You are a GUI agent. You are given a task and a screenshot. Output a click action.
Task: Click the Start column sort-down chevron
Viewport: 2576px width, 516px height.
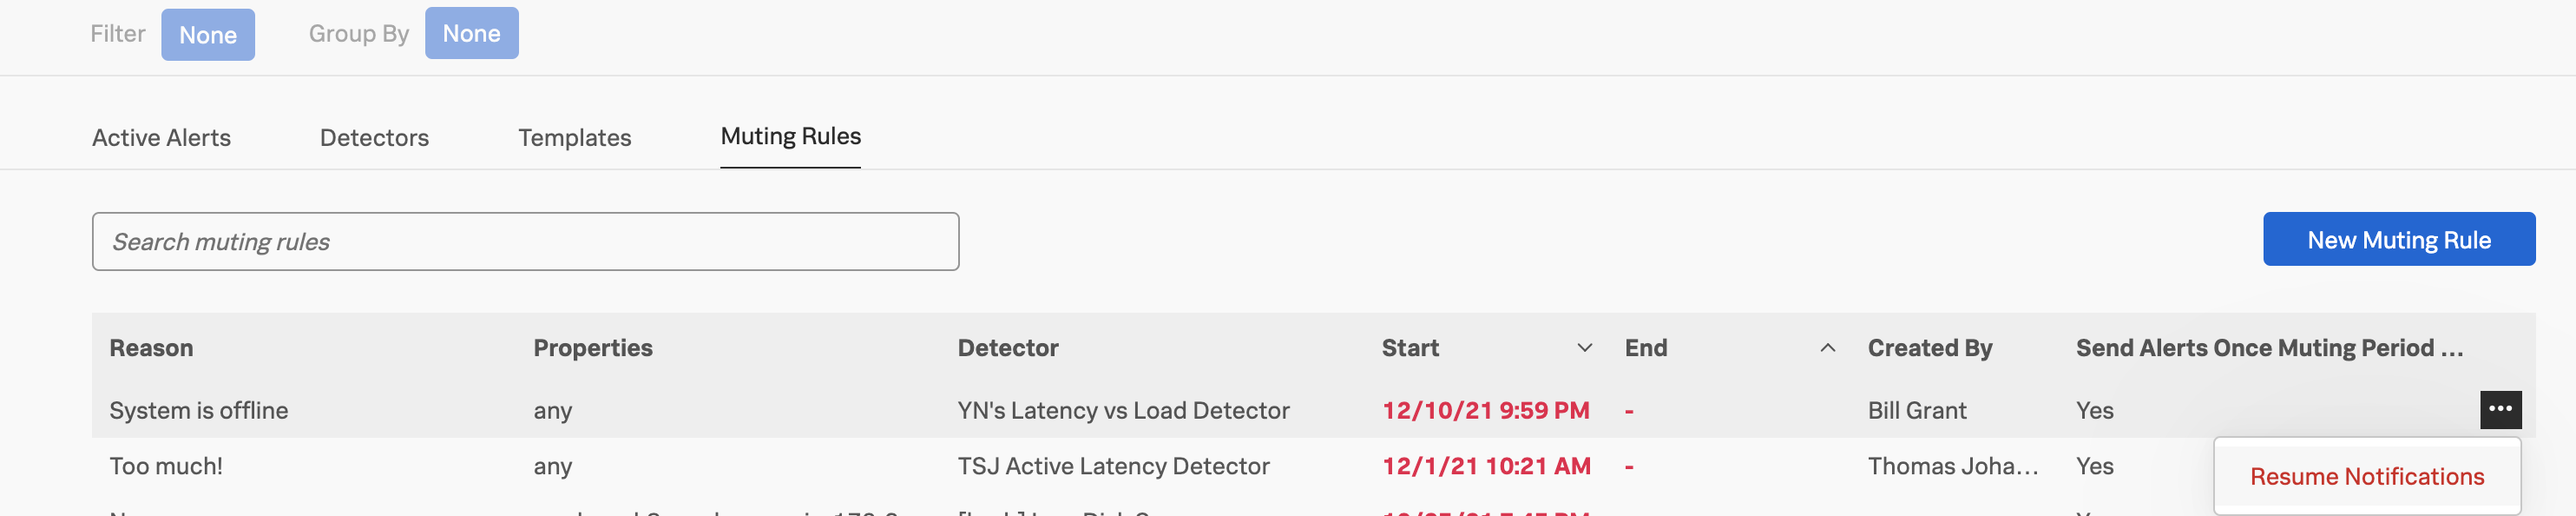click(x=1584, y=348)
